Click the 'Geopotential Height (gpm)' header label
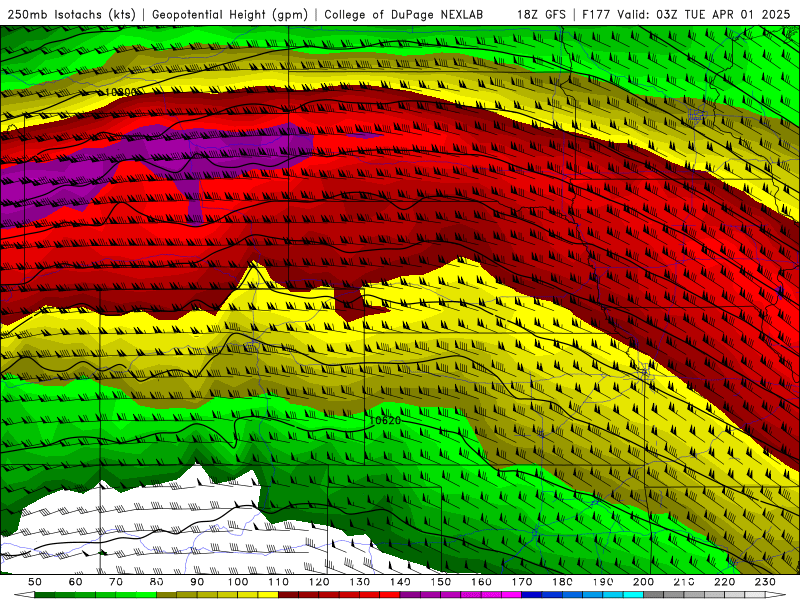The image size is (800, 600). [230, 15]
